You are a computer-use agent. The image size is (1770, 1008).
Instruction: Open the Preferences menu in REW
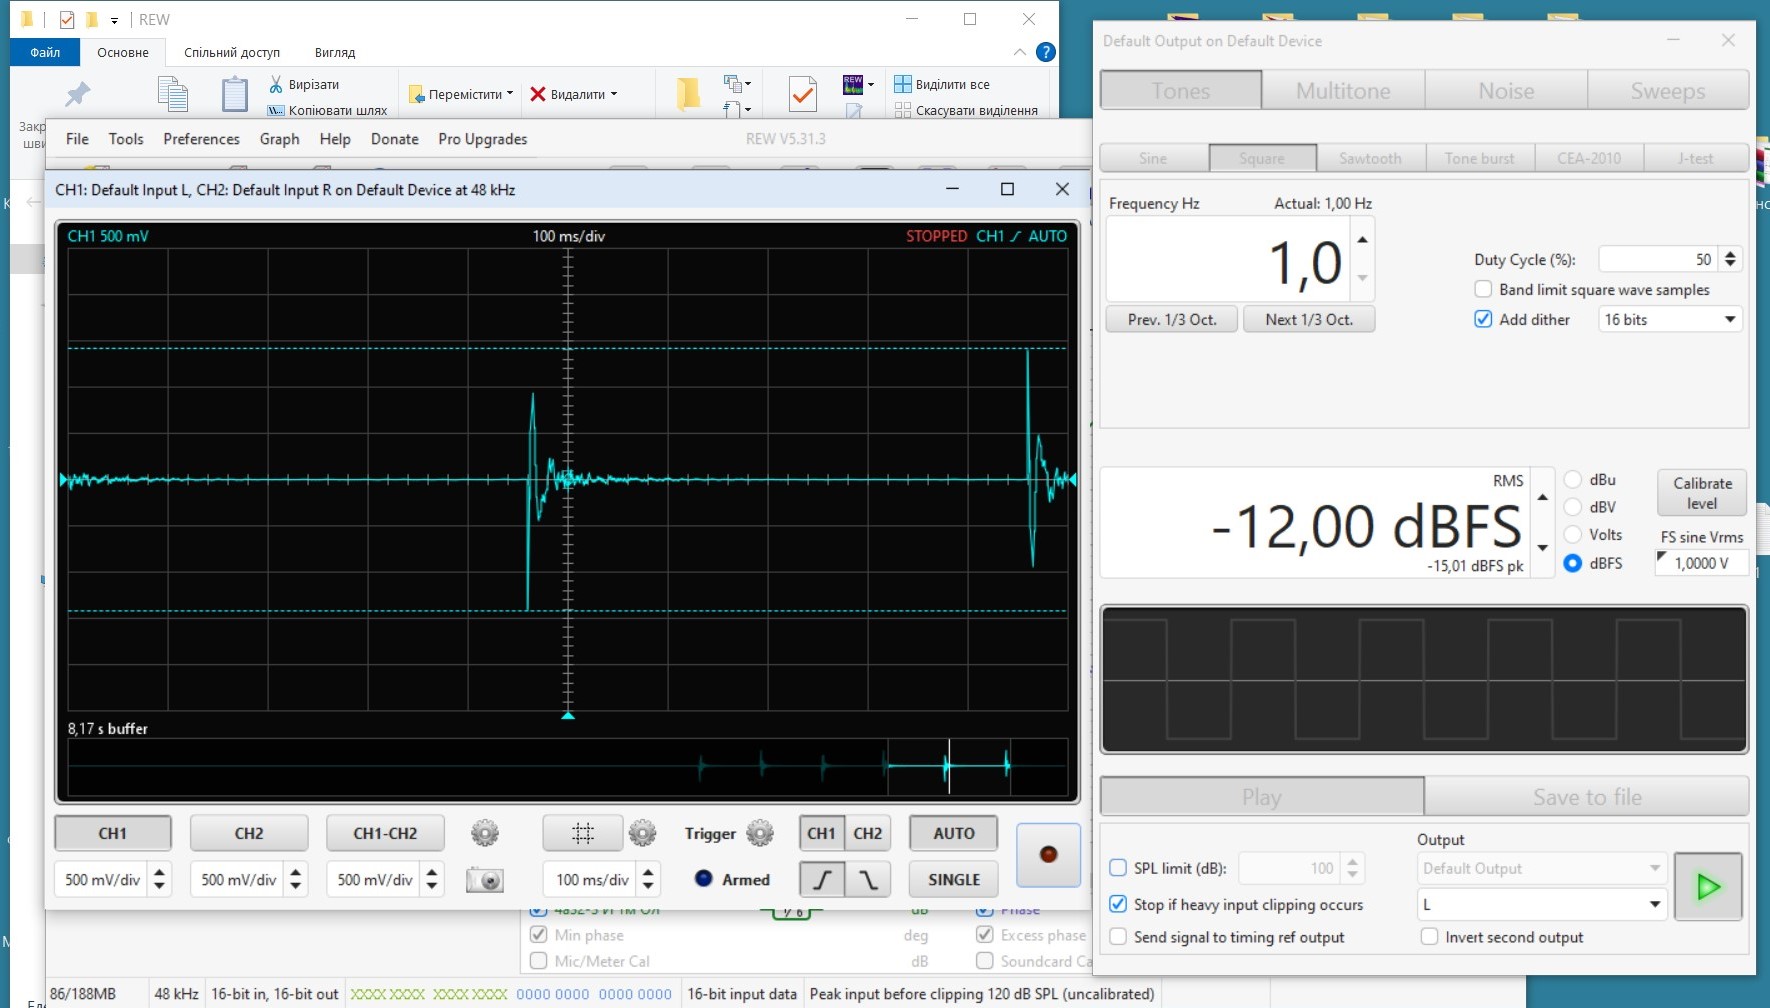click(201, 139)
